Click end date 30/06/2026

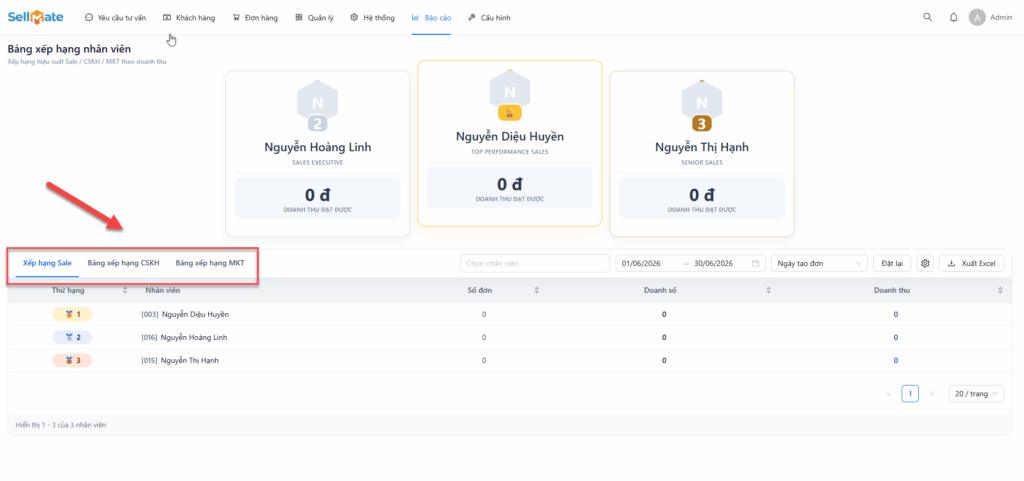(x=713, y=264)
